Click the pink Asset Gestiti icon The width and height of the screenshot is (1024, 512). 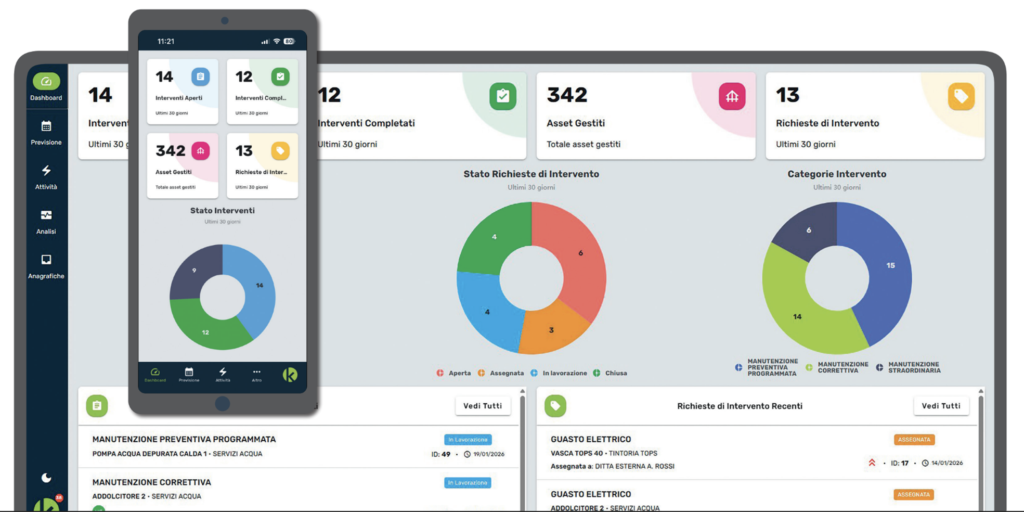click(x=732, y=97)
